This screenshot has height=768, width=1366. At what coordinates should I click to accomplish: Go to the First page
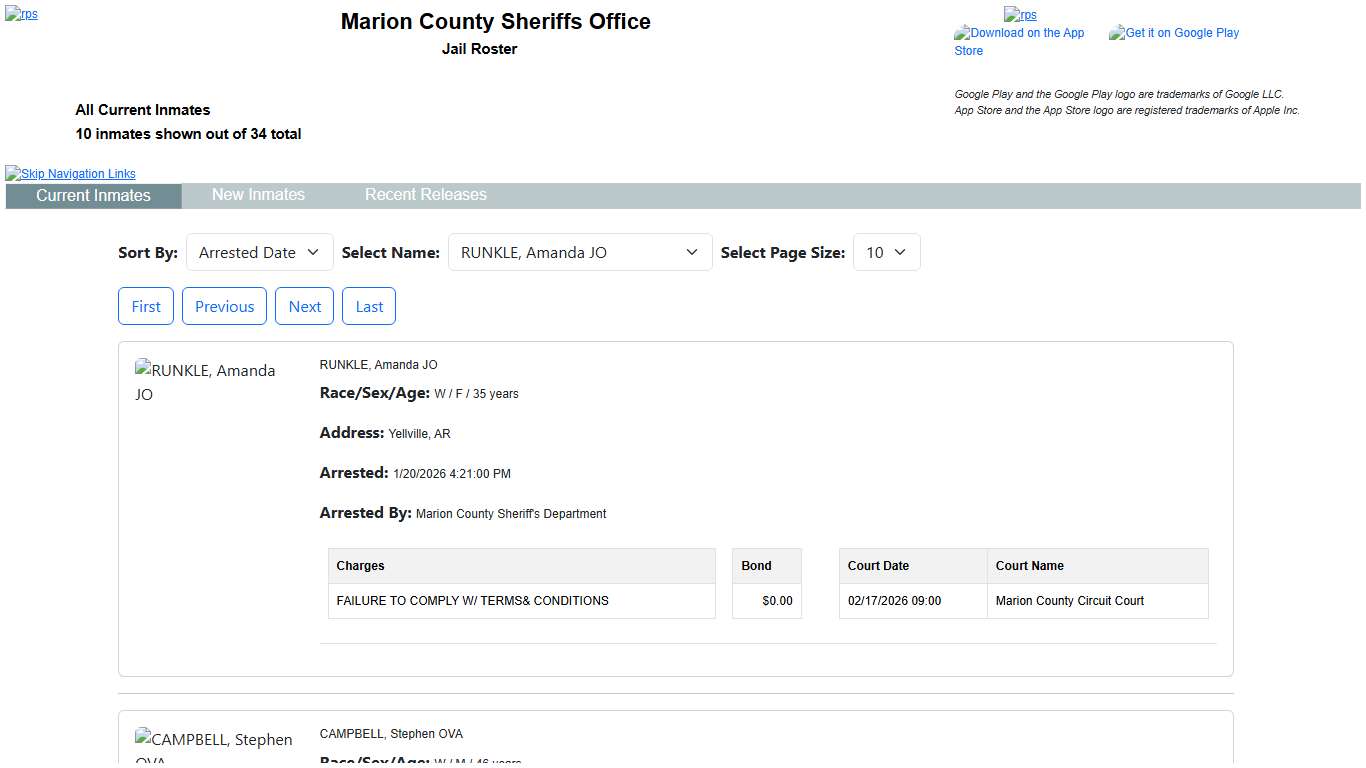(146, 306)
